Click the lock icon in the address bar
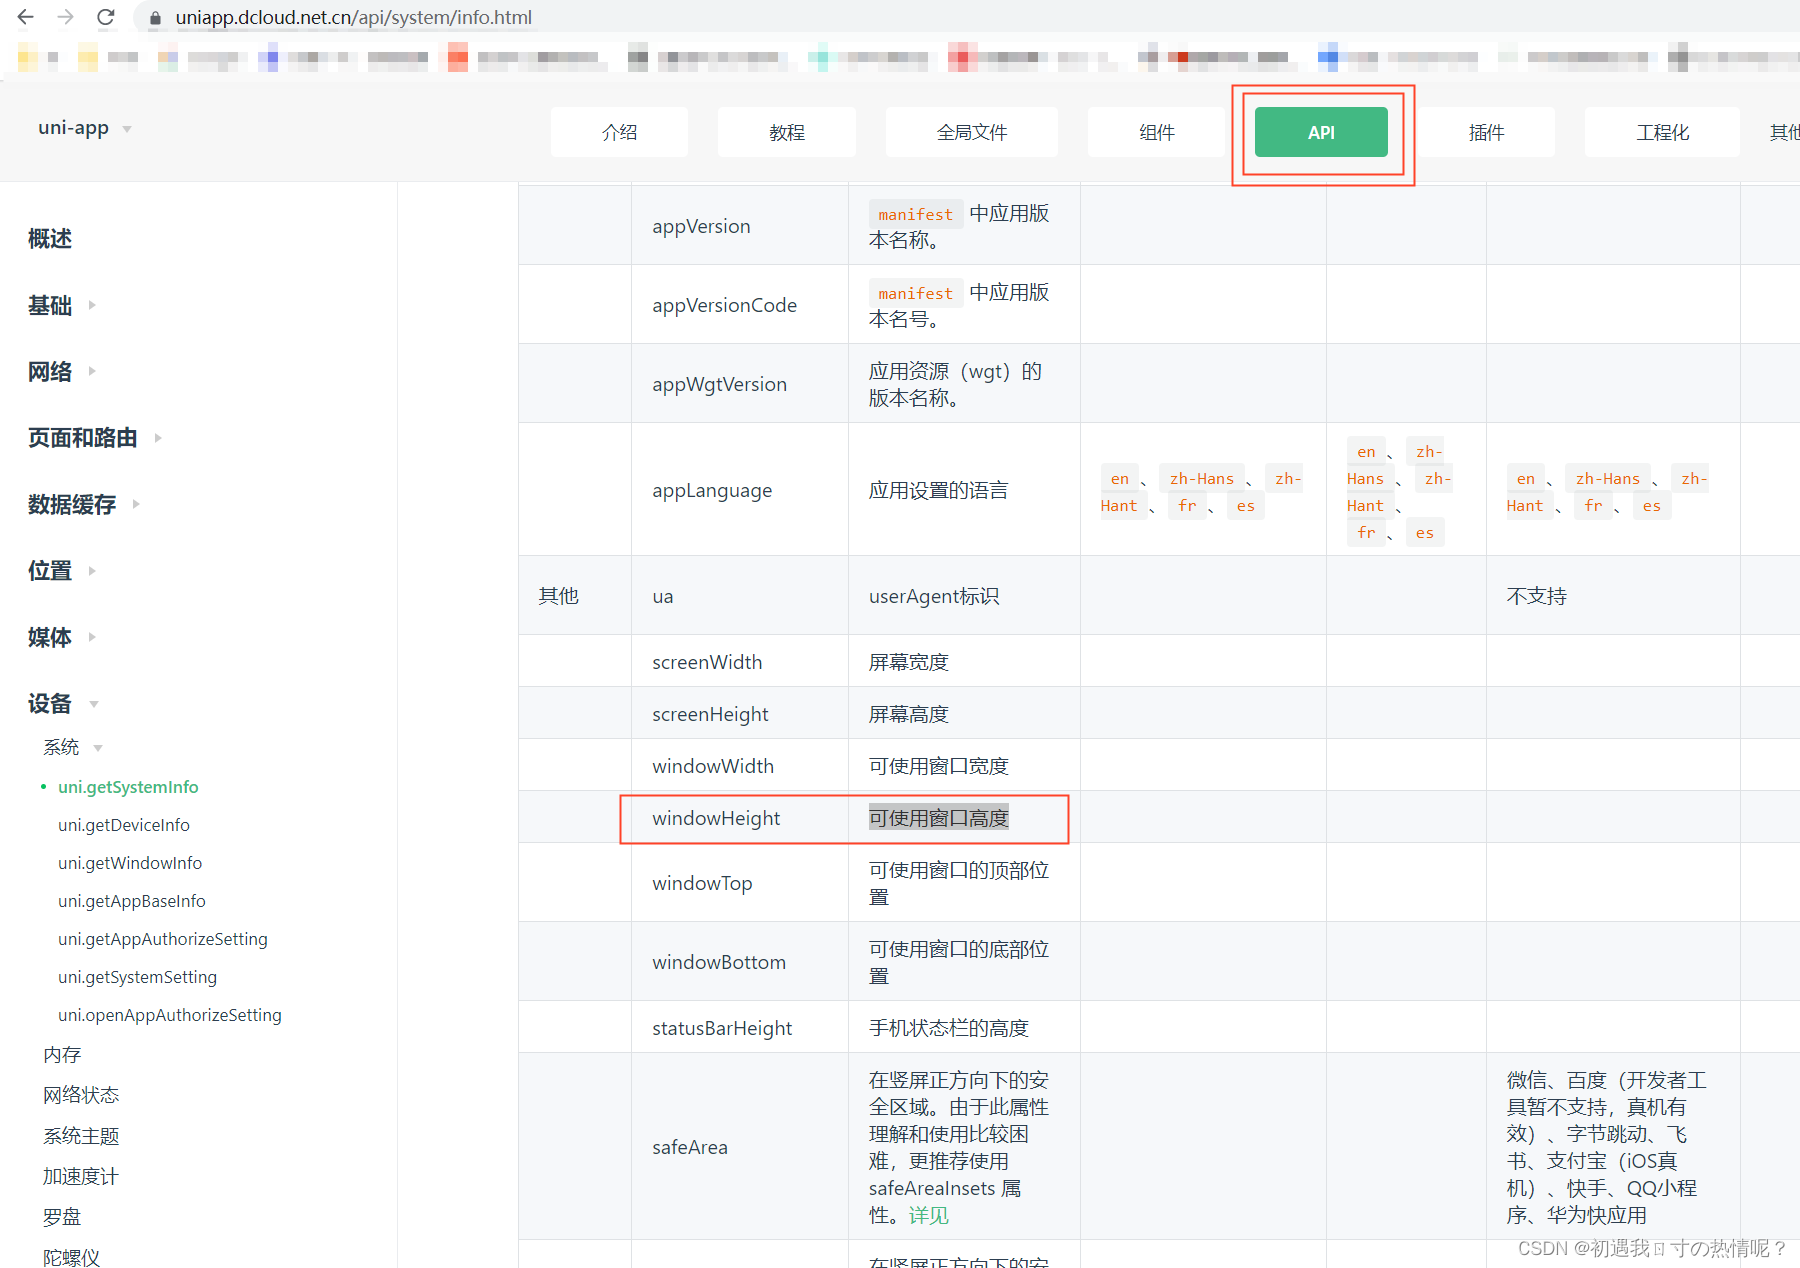The height and width of the screenshot is (1268, 1800). [x=155, y=18]
